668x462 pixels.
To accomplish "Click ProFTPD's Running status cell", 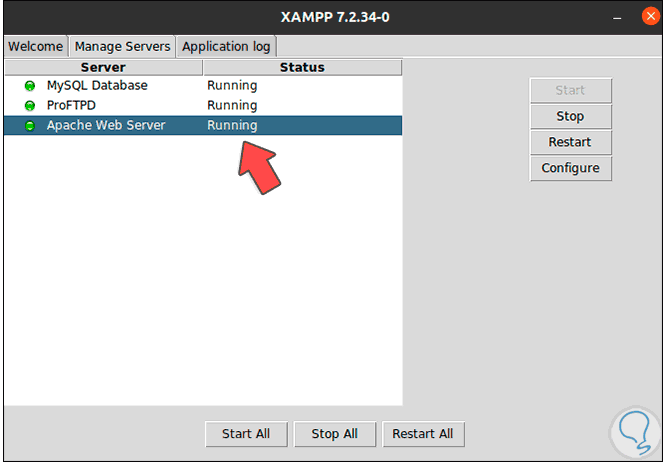I will [x=232, y=105].
